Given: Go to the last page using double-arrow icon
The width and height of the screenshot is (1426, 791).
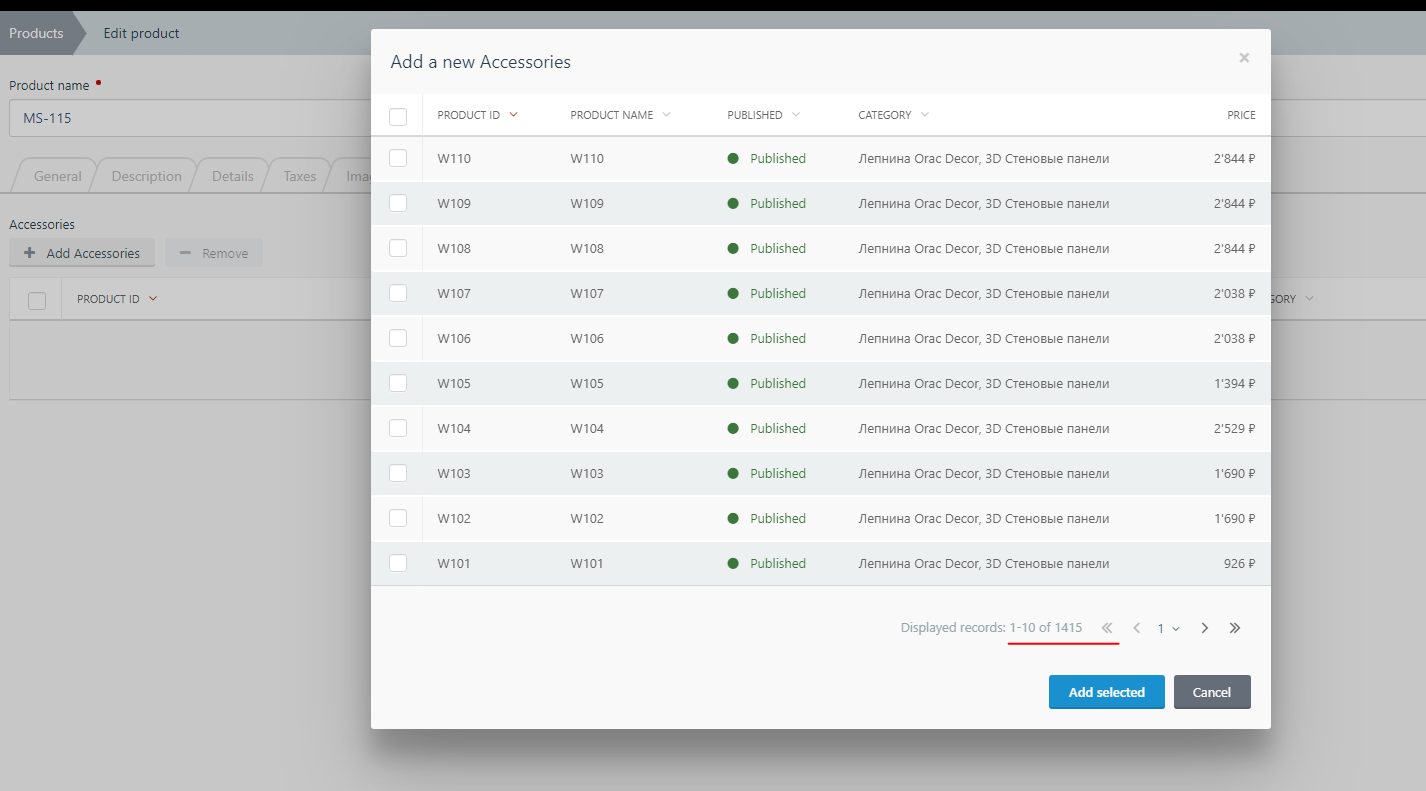Looking at the screenshot, I should click(x=1235, y=627).
